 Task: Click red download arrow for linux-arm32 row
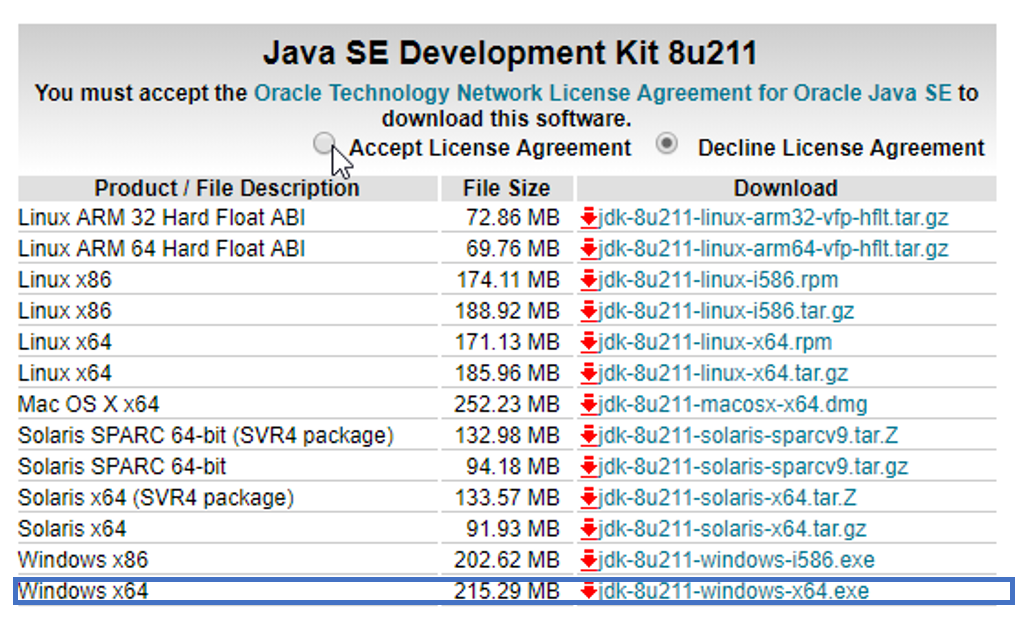coord(589,218)
